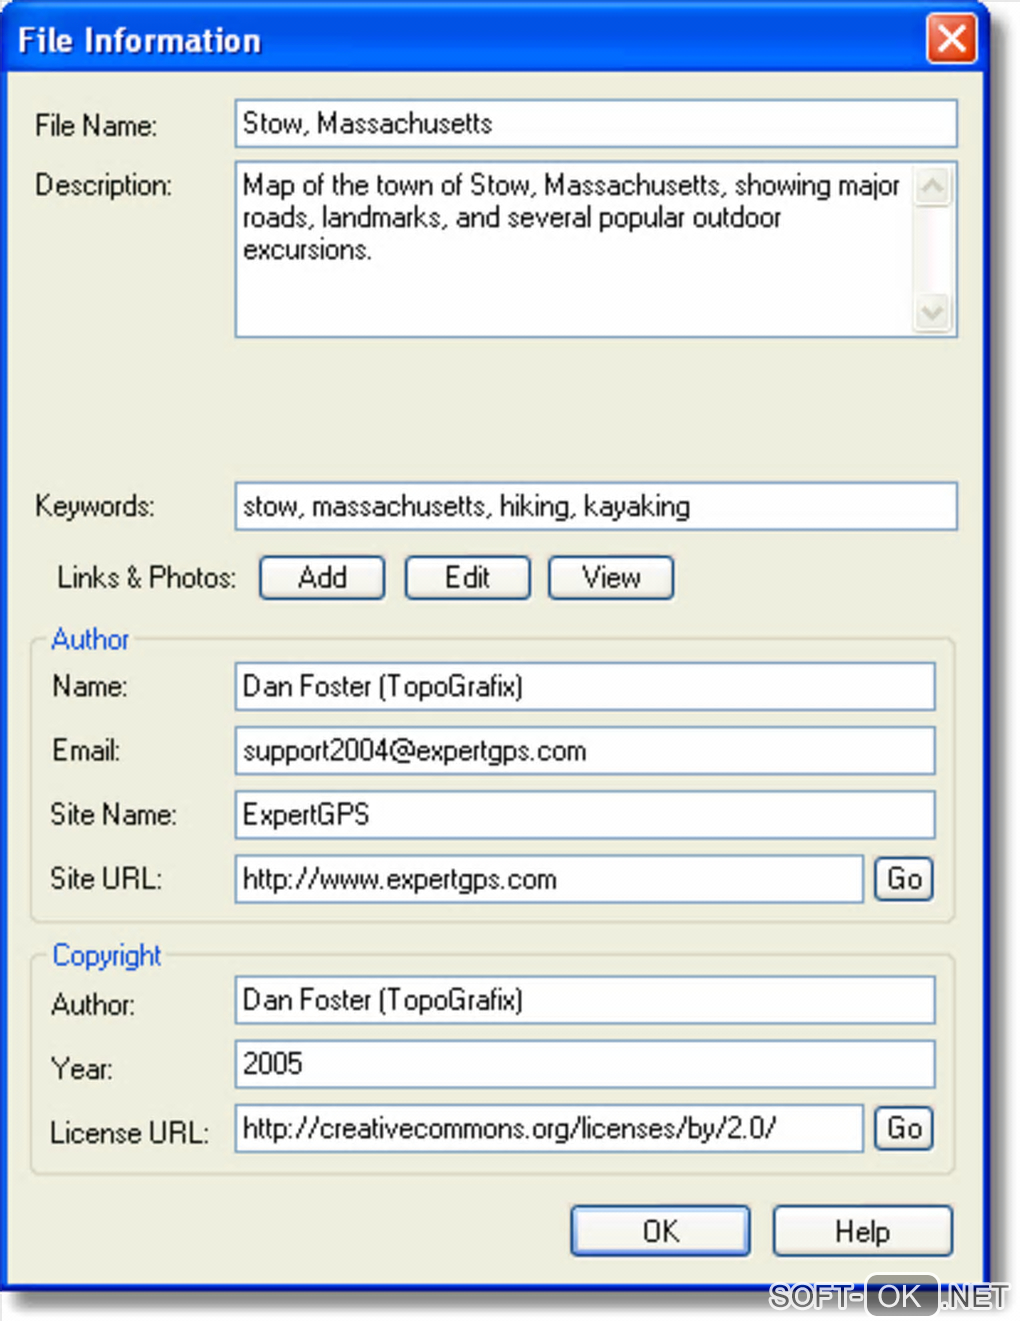Viewport: 1020px width, 1321px height.
Task: Confirm the dialog with OK
Action: pyautogui.click(x=660, y=1231)
